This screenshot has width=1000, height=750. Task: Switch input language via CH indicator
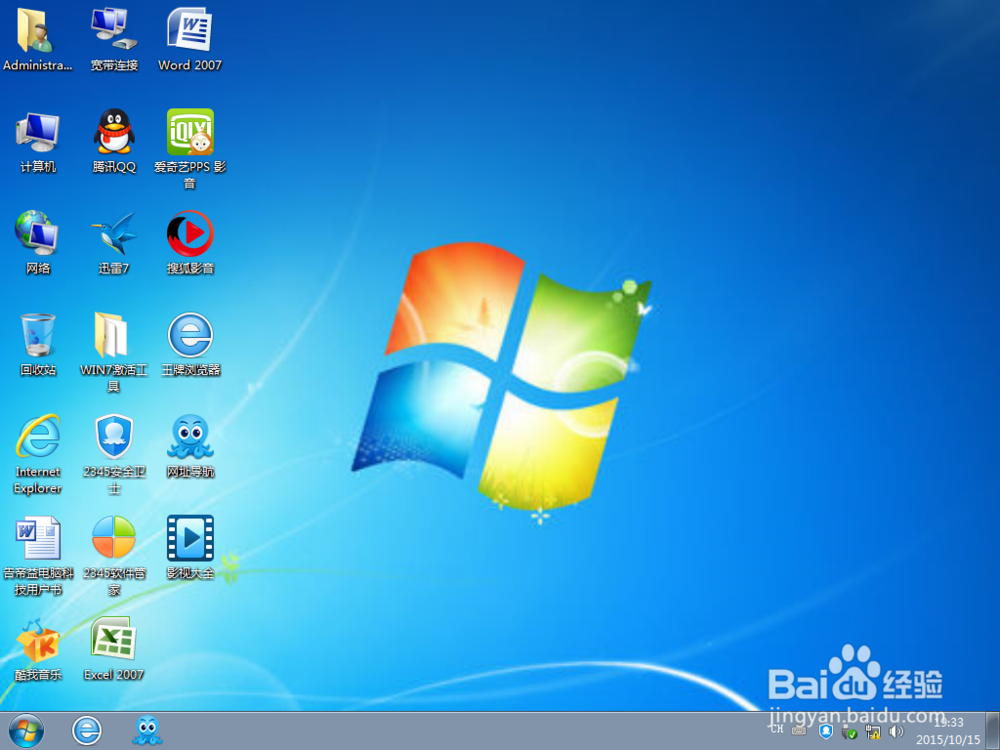pyautogui.click(x=775, y=731)
